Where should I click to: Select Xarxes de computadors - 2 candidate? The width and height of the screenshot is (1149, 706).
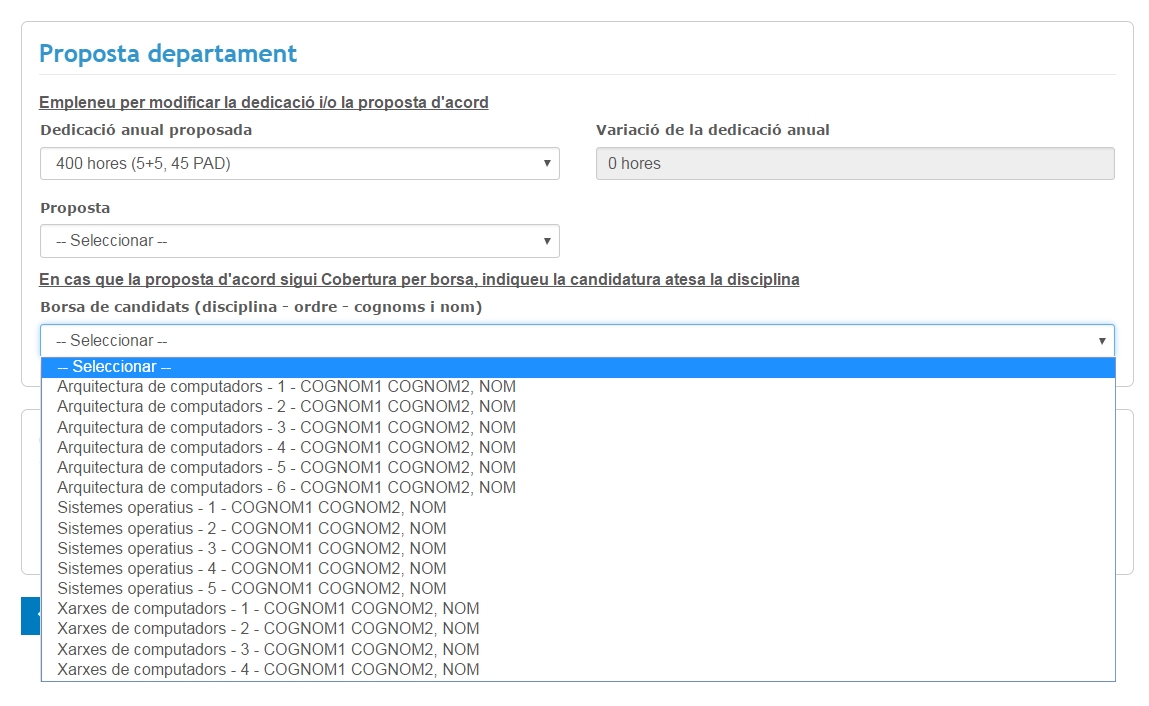(x=268, y=629)
